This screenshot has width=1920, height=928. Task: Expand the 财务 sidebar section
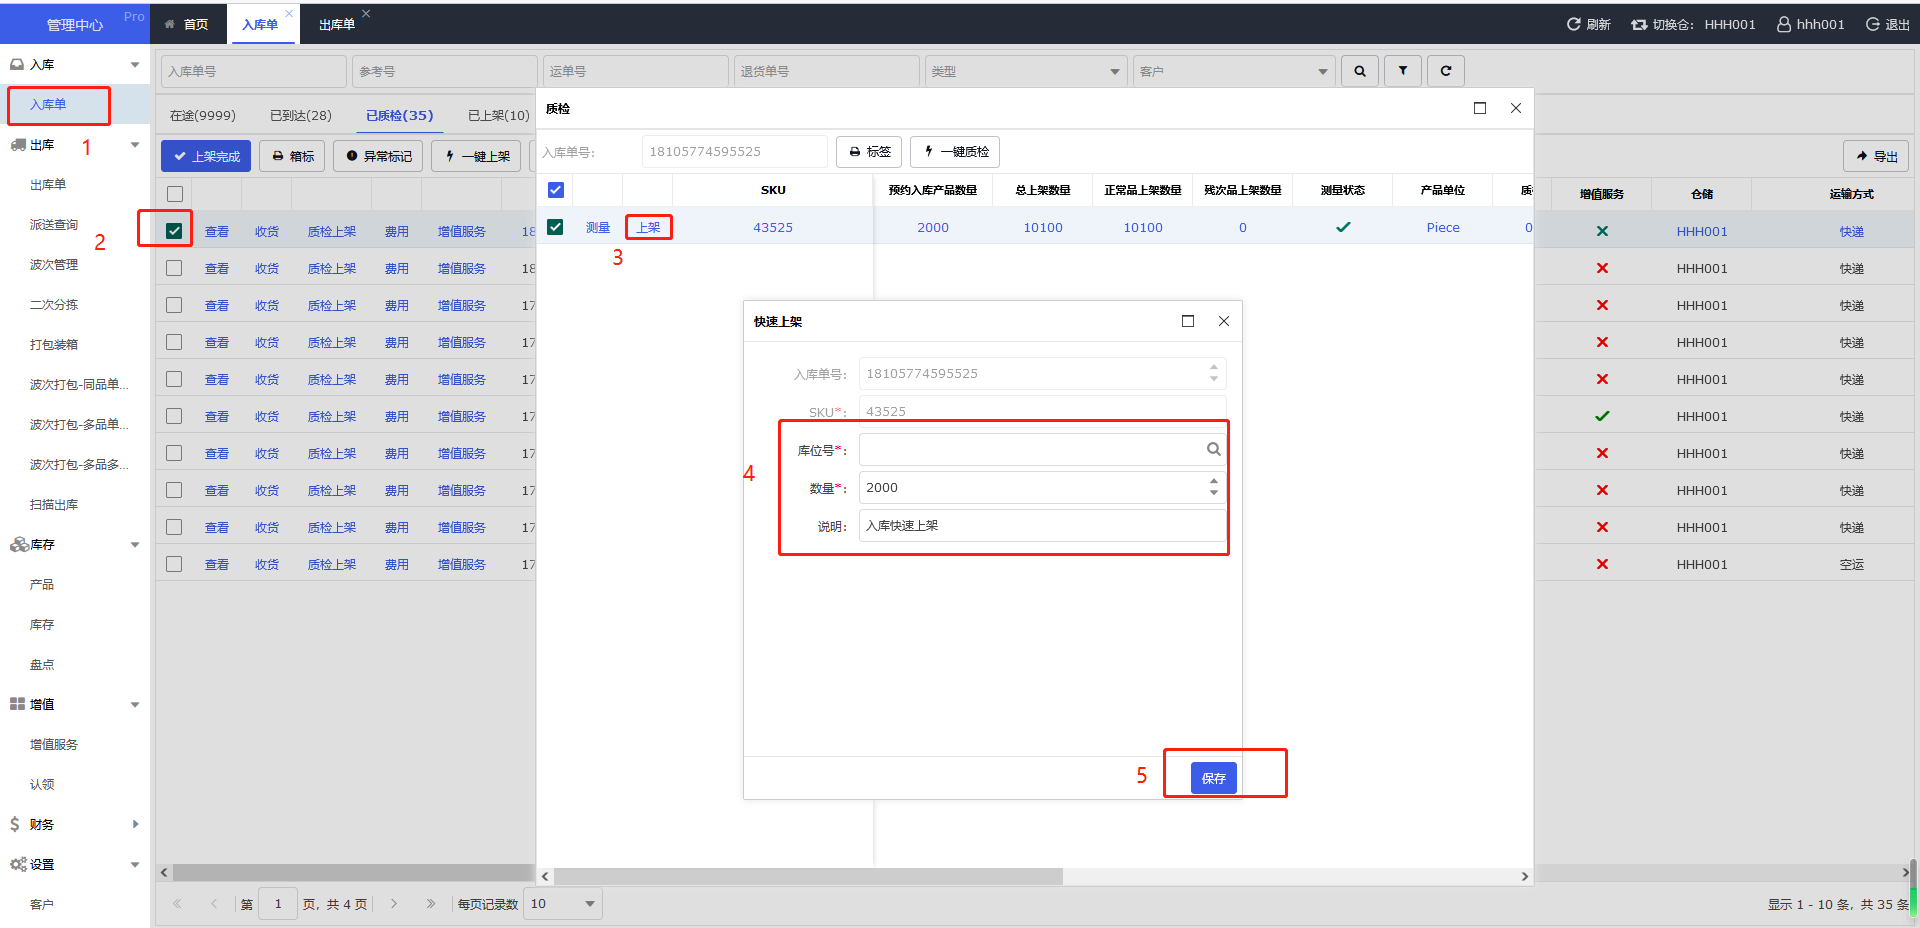(x=135, y=825)
